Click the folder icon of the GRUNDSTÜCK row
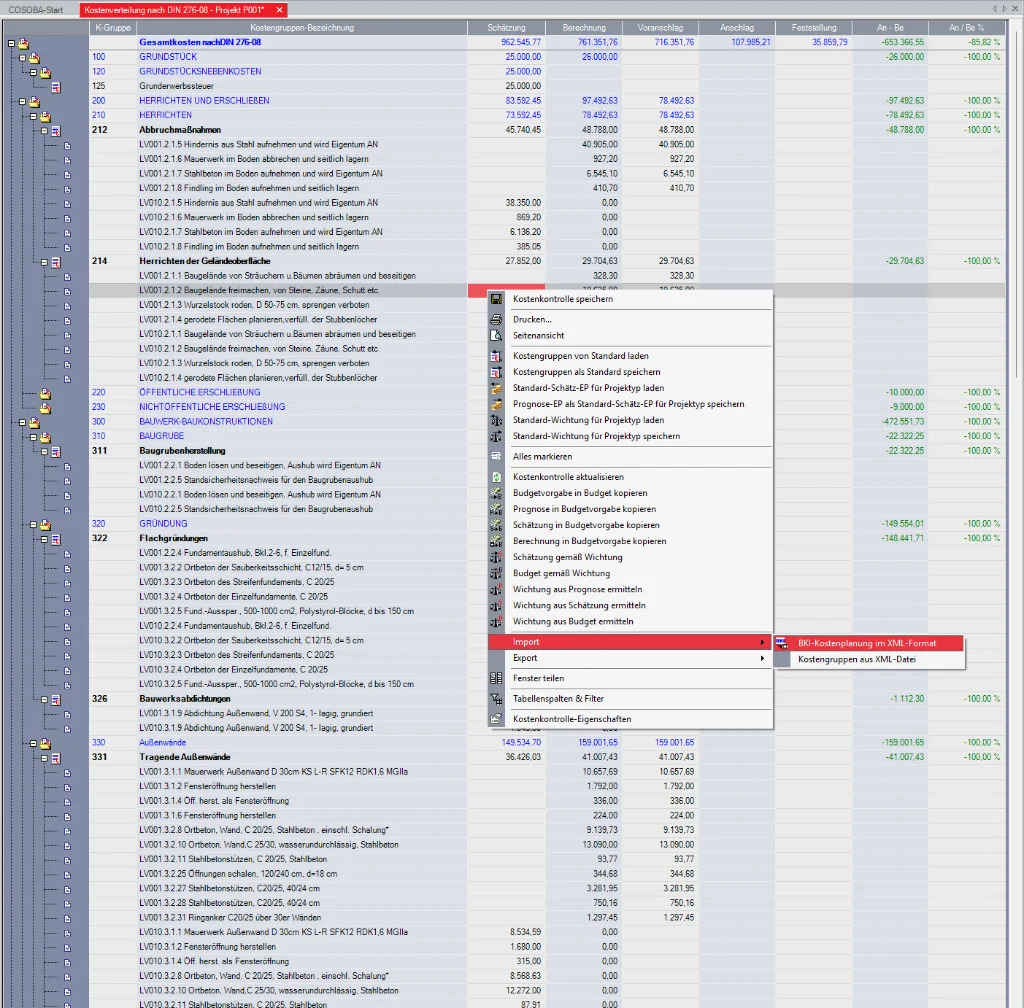Image resolution: width=1024 pixels, height=1008 pixels. click(x=34, y=58)
